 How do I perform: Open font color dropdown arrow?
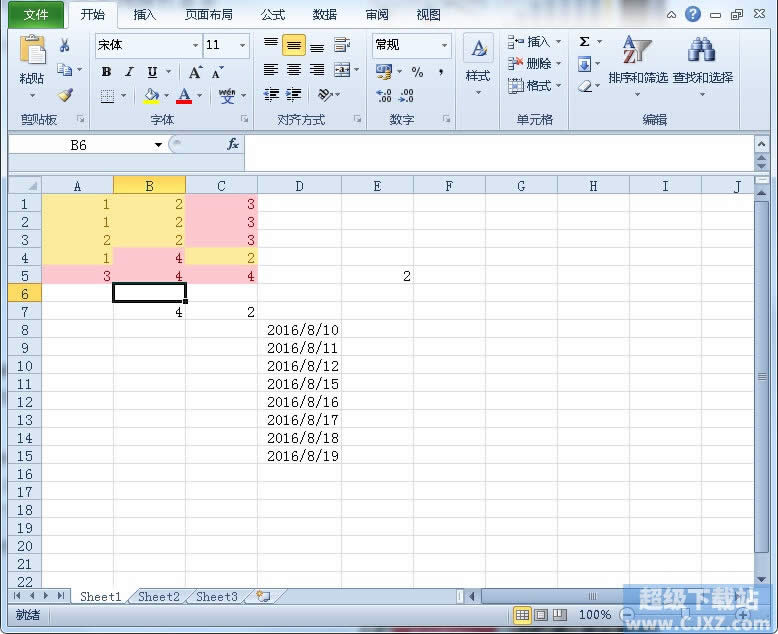click(199, 95)
